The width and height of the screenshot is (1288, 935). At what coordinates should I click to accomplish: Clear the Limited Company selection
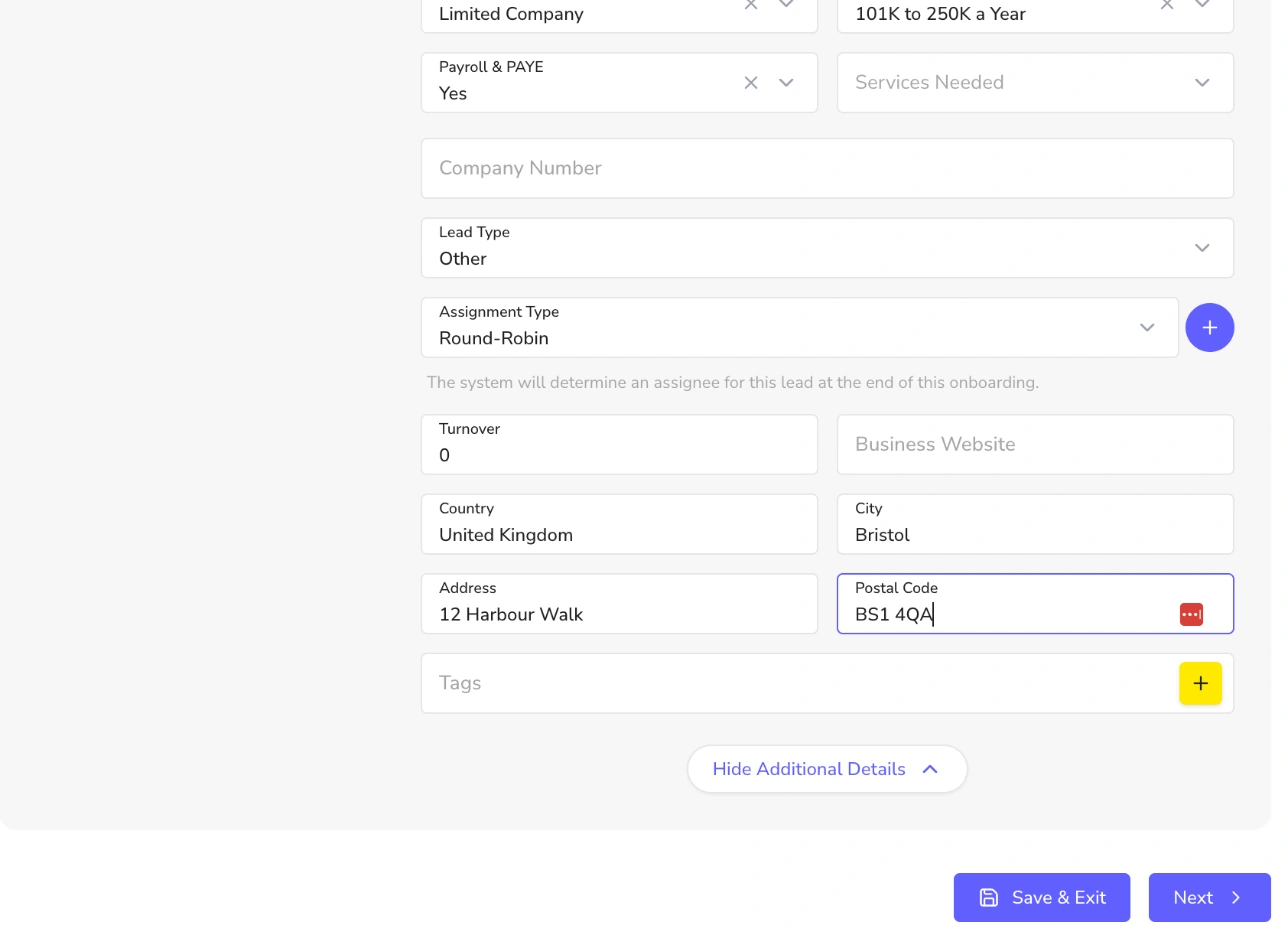coord(751,5)
